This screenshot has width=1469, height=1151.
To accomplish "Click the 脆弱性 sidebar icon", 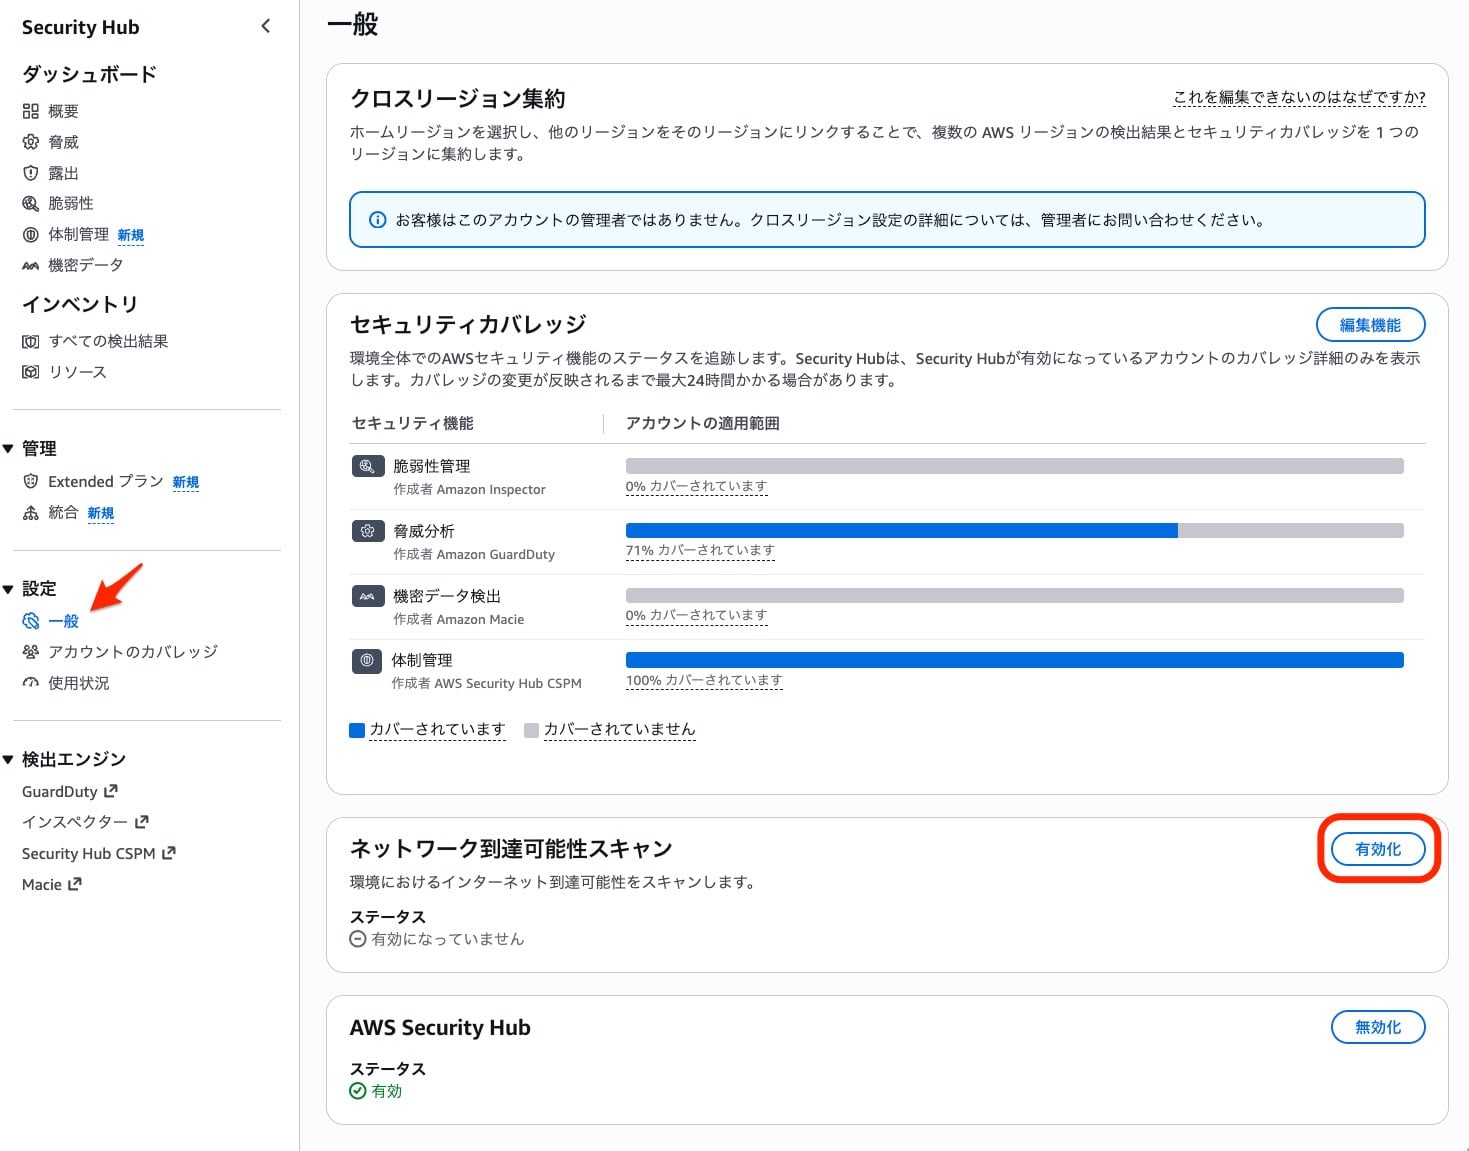I will pyautogui.click(x=31, y=203).
